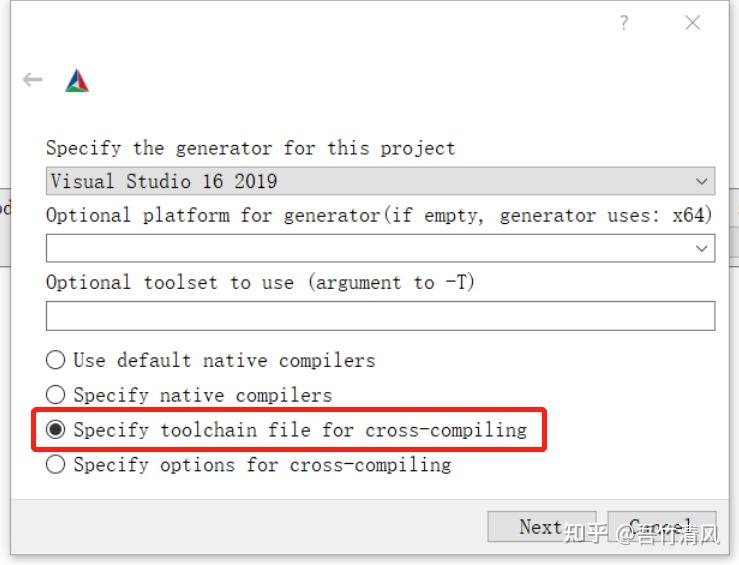Open the Visual Studio 16 2019 generator dropdown

(x=380, y=181)
